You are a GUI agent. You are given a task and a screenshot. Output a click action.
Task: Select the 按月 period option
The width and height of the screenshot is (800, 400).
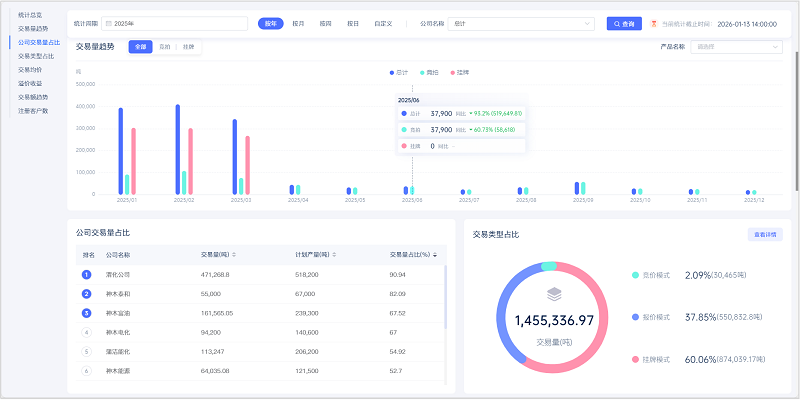click(x=298, y=23)
